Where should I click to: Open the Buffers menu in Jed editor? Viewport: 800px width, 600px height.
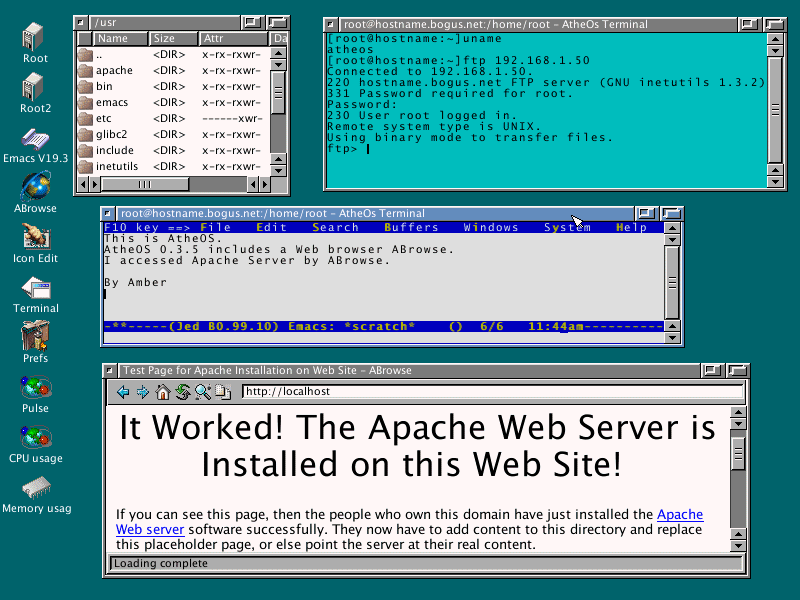point(411,228)
